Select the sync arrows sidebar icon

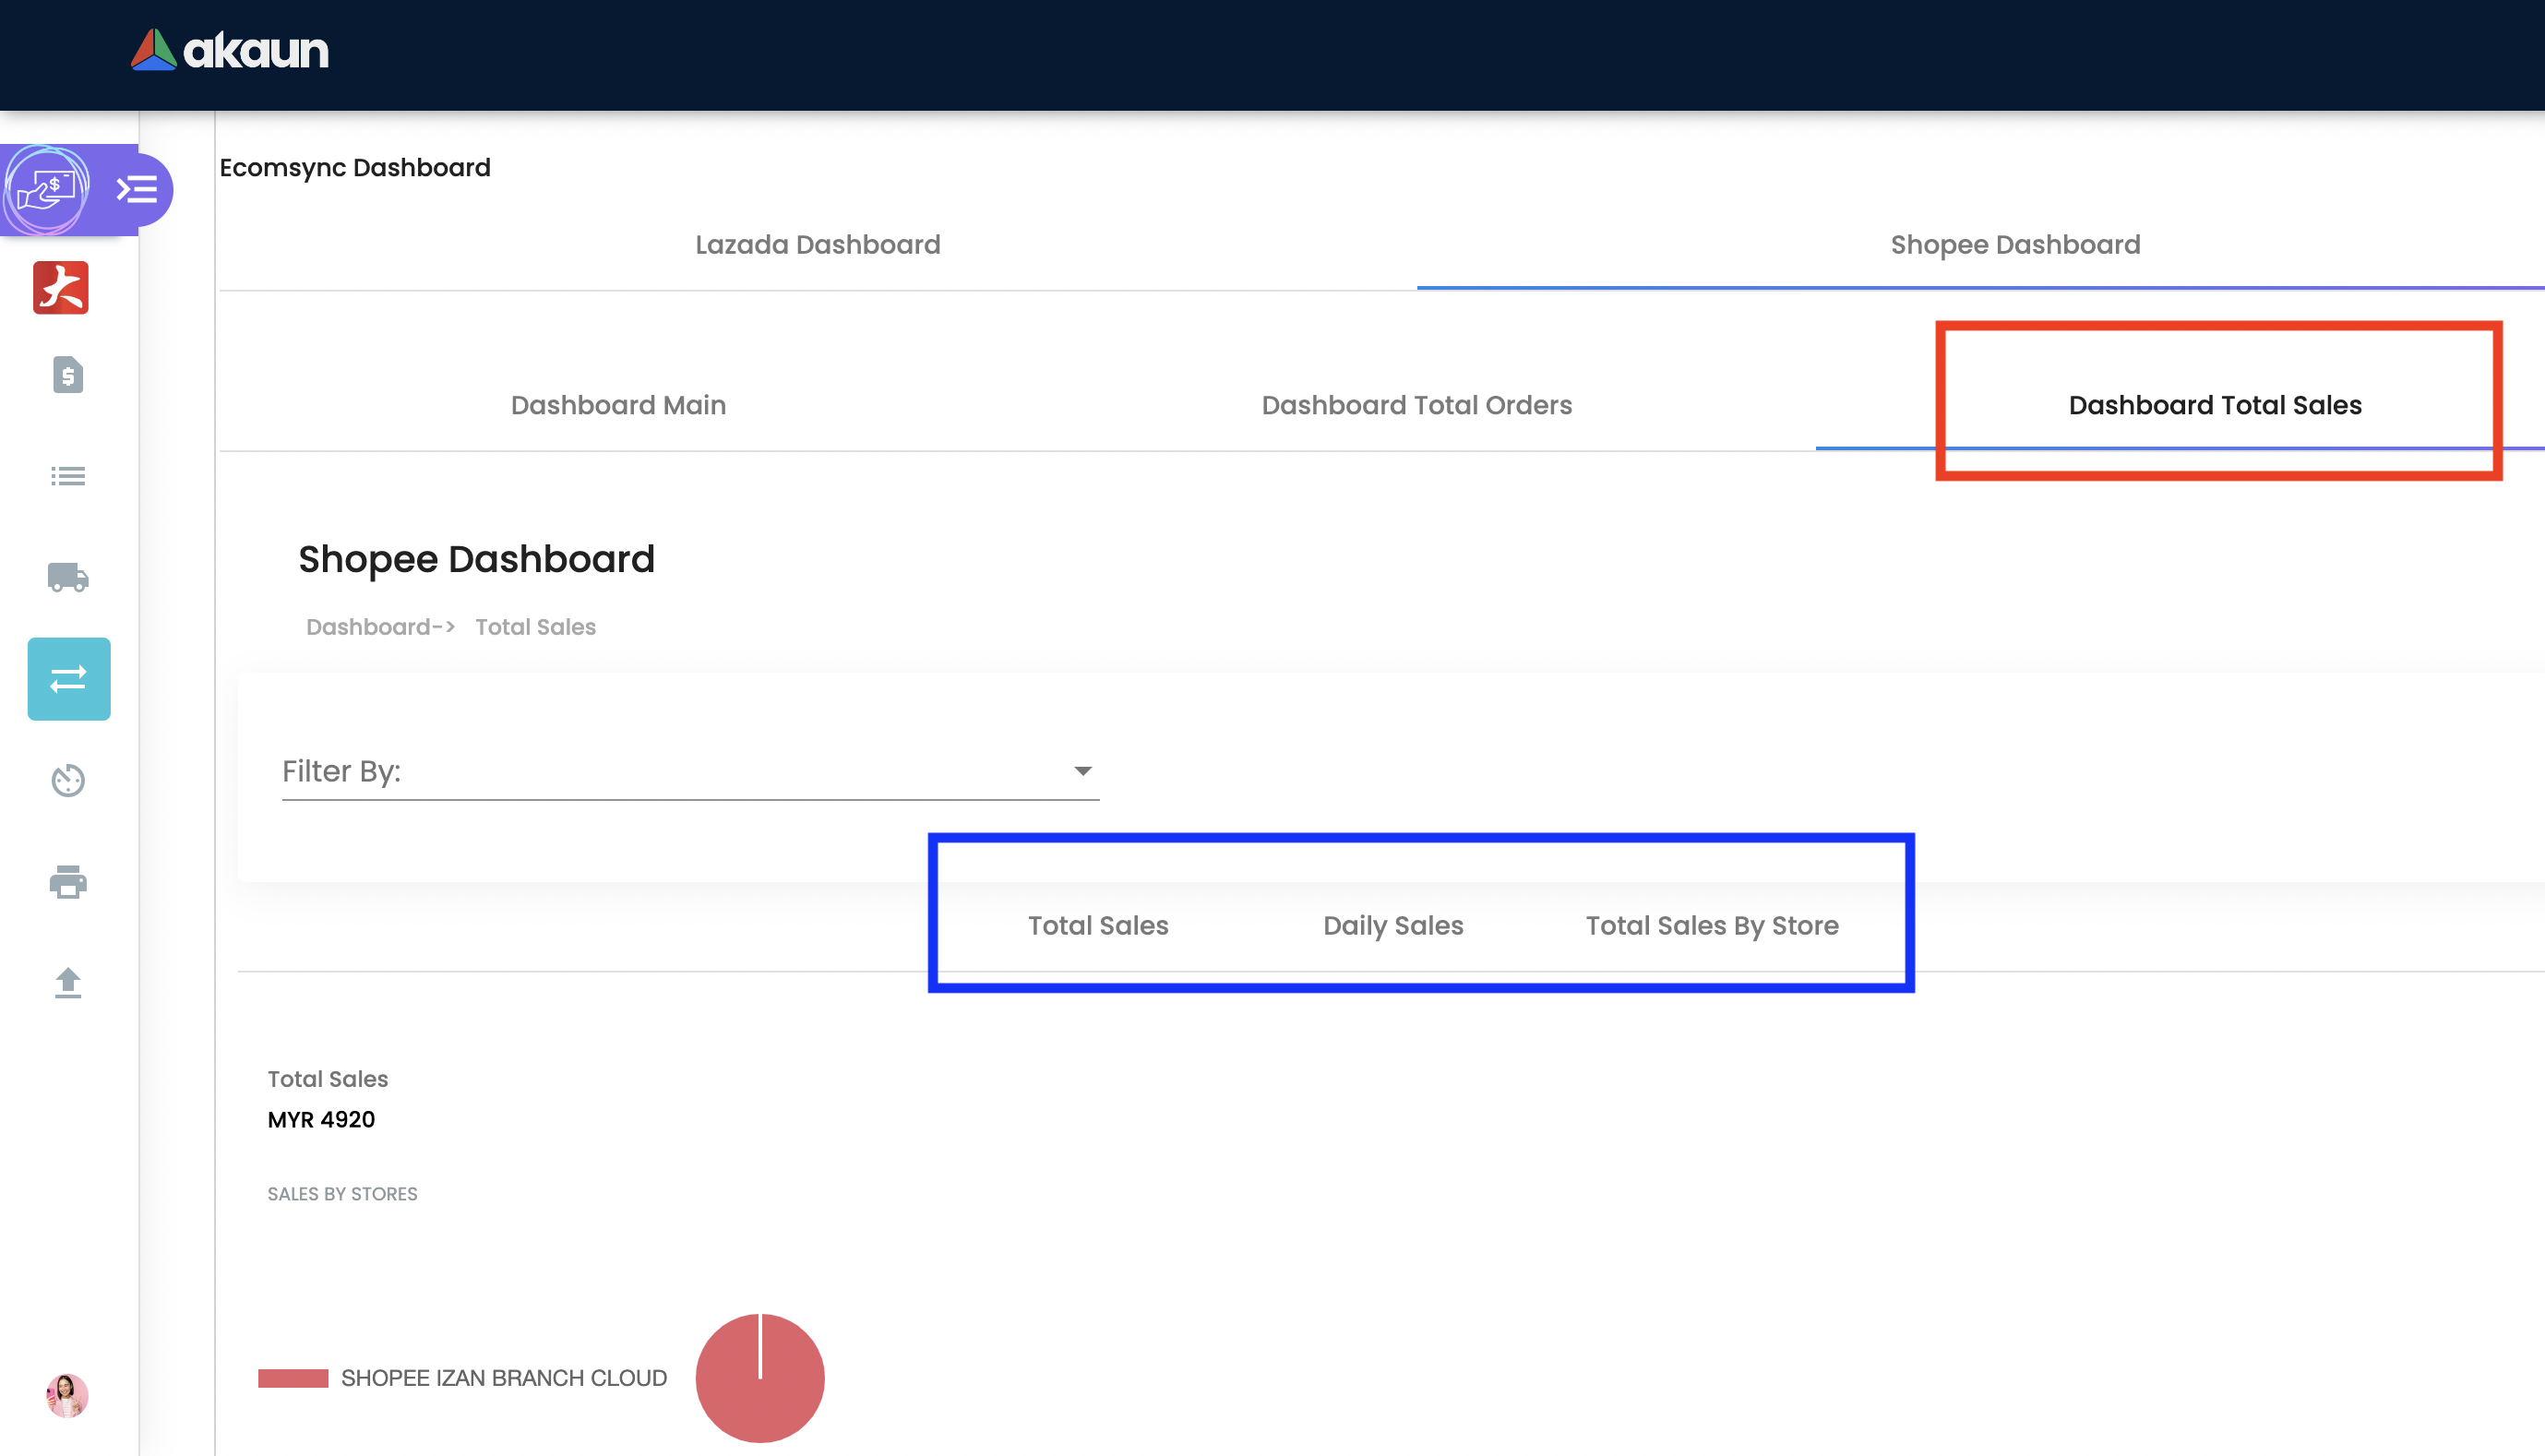(69, 679)
